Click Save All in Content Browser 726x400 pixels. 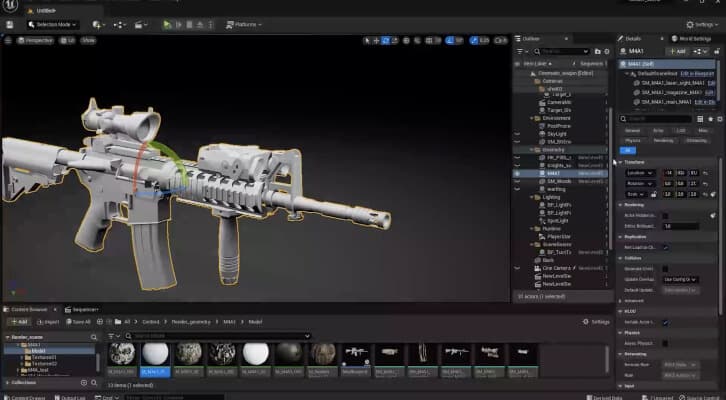click(78, 322)
